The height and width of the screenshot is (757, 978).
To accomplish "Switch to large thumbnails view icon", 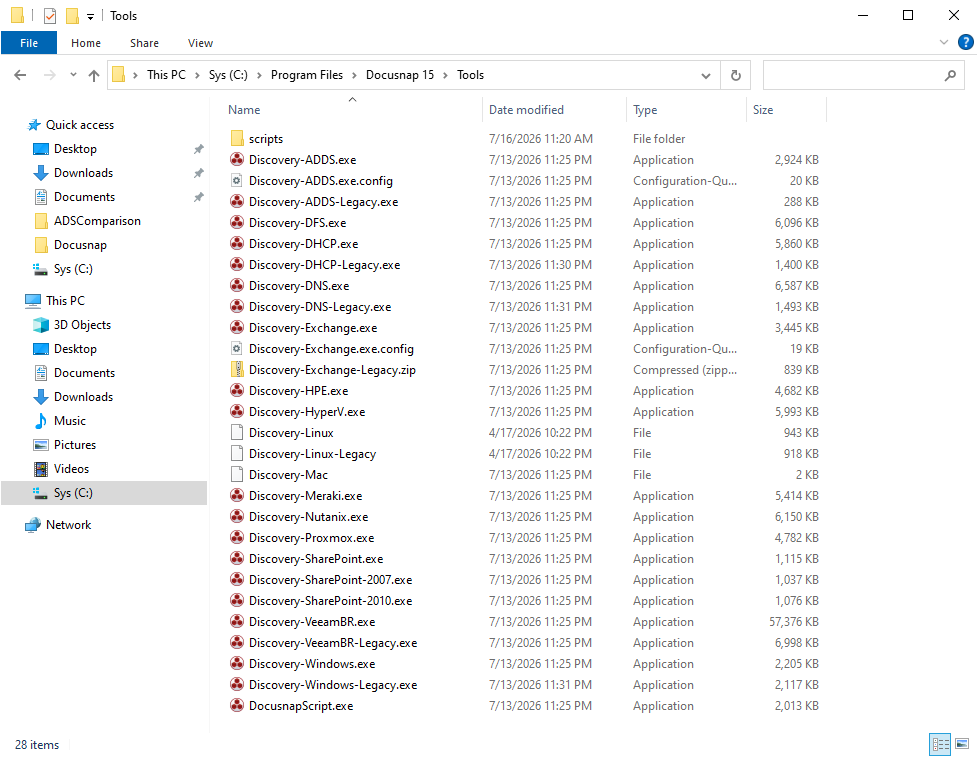I will point(962,743).
